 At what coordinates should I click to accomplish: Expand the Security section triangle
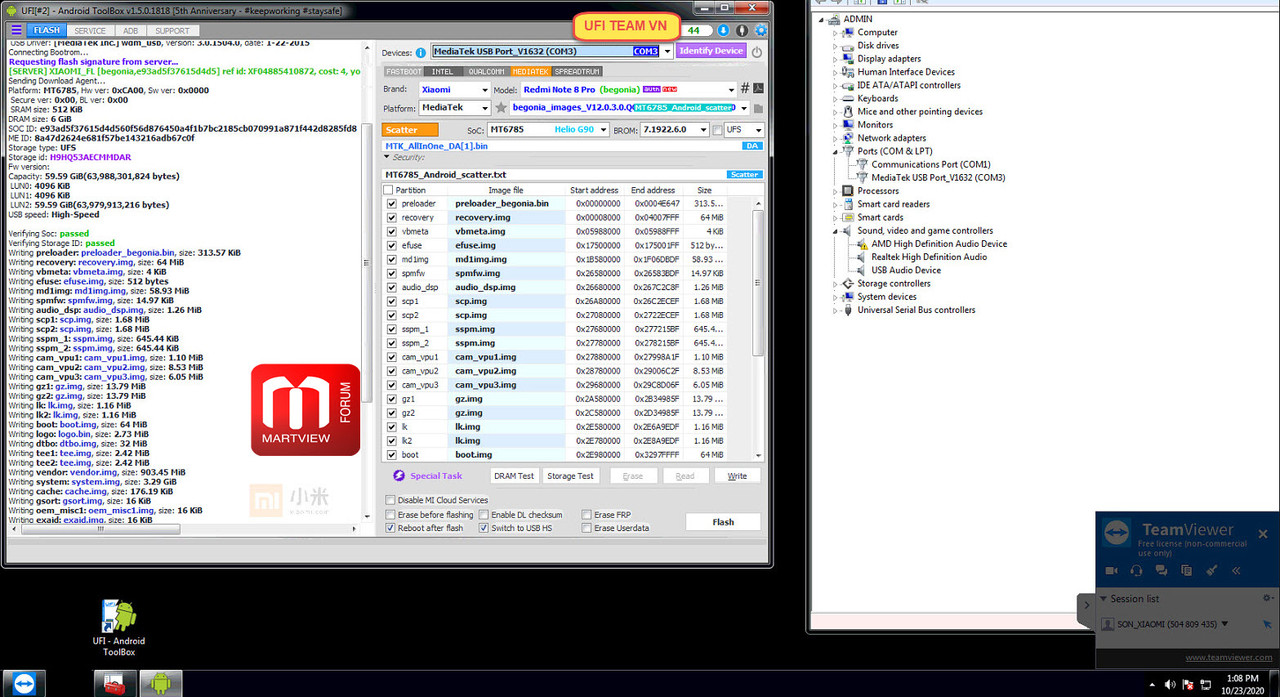(388, 158)
